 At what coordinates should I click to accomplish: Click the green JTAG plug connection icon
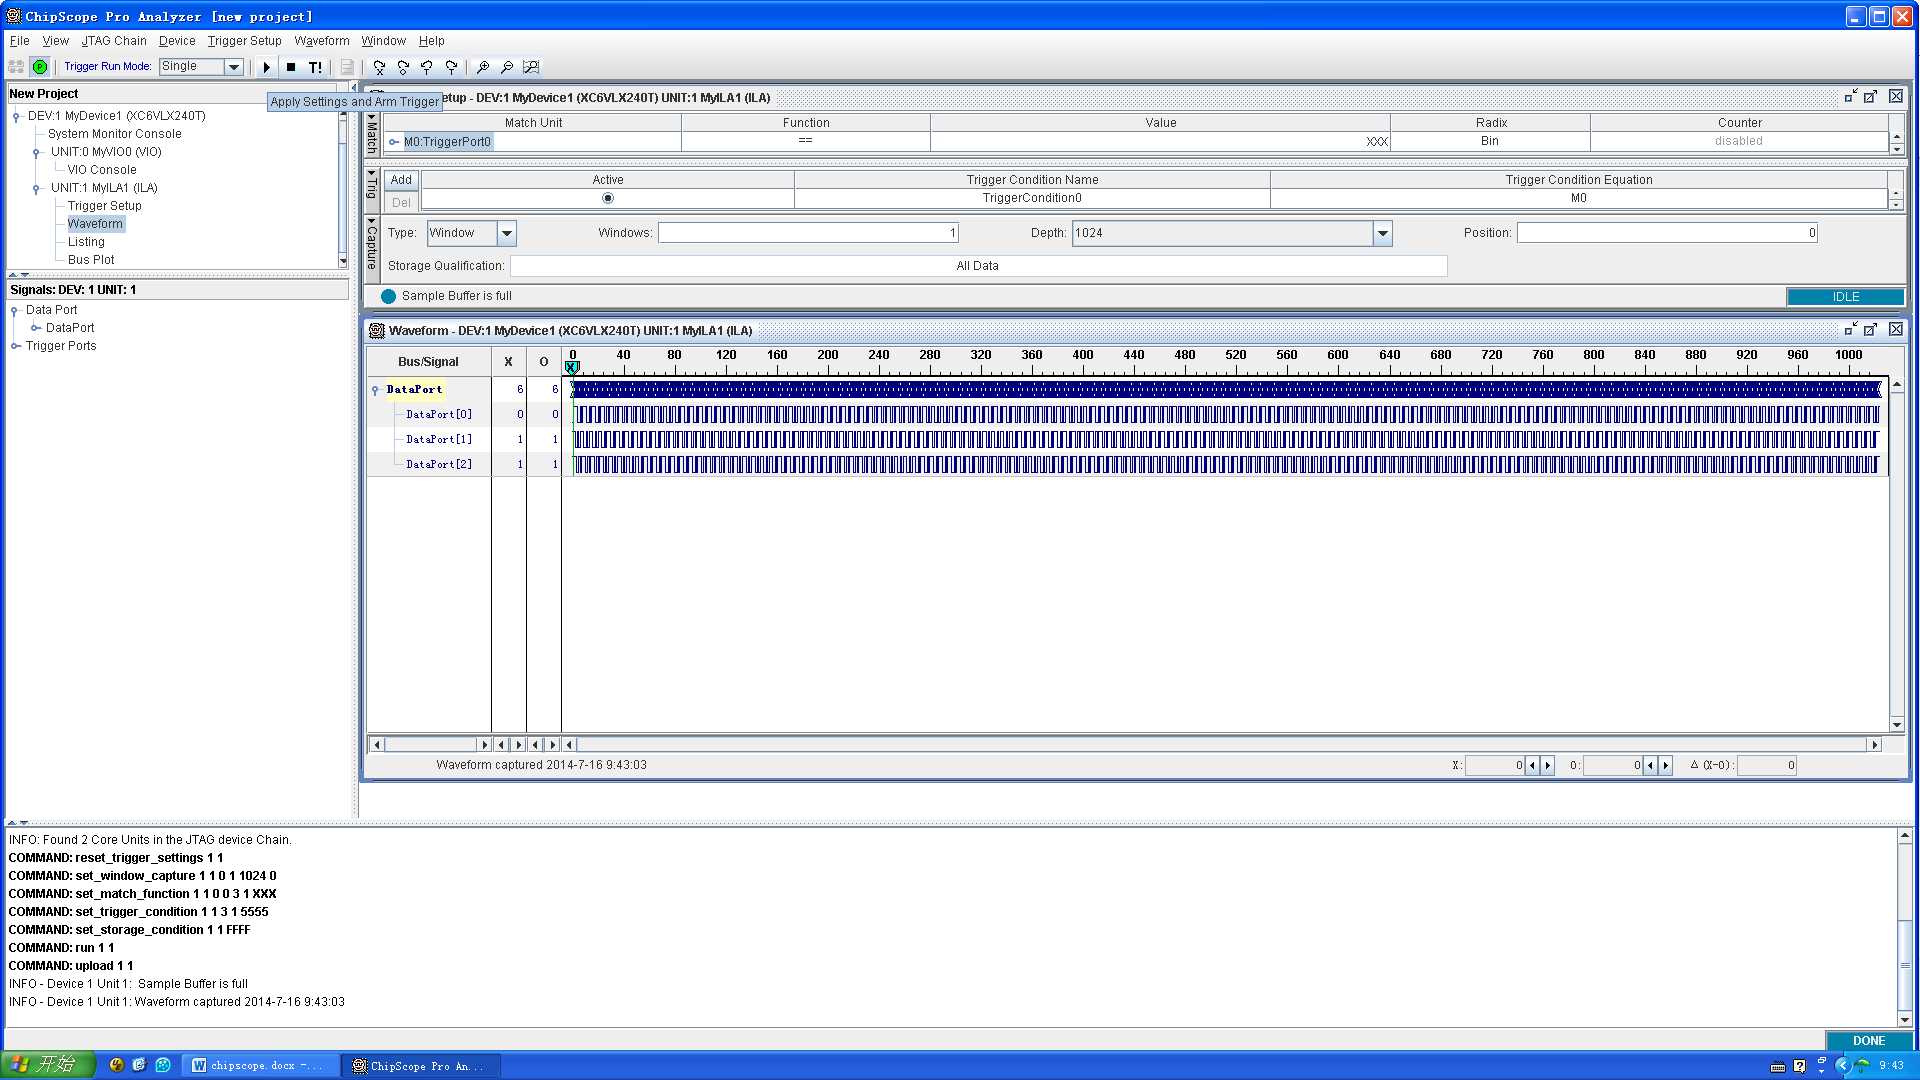pyautogui.click(x=40, y=67)
